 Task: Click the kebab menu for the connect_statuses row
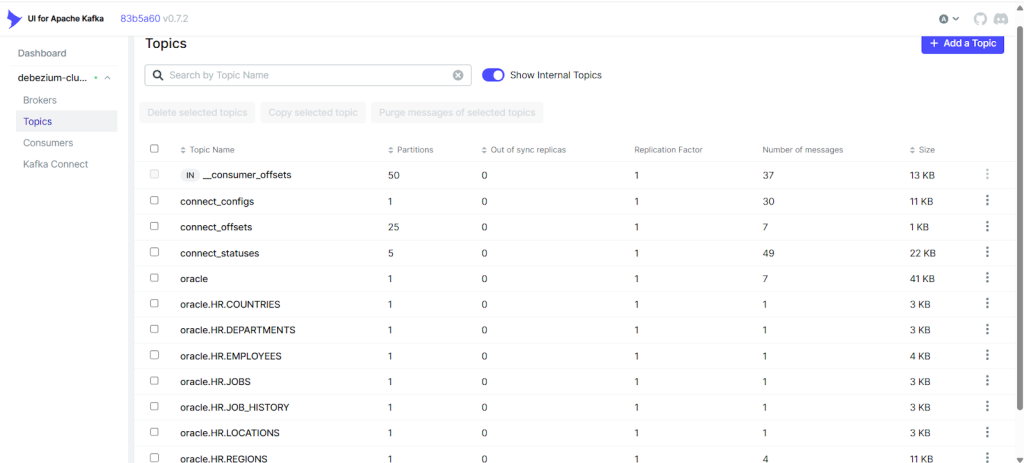(x=987, y=253)
